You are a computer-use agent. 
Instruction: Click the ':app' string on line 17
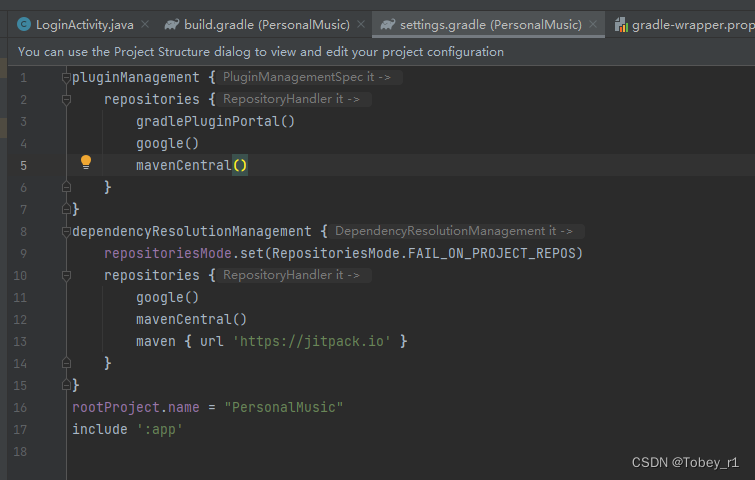(x=159, y=429)
